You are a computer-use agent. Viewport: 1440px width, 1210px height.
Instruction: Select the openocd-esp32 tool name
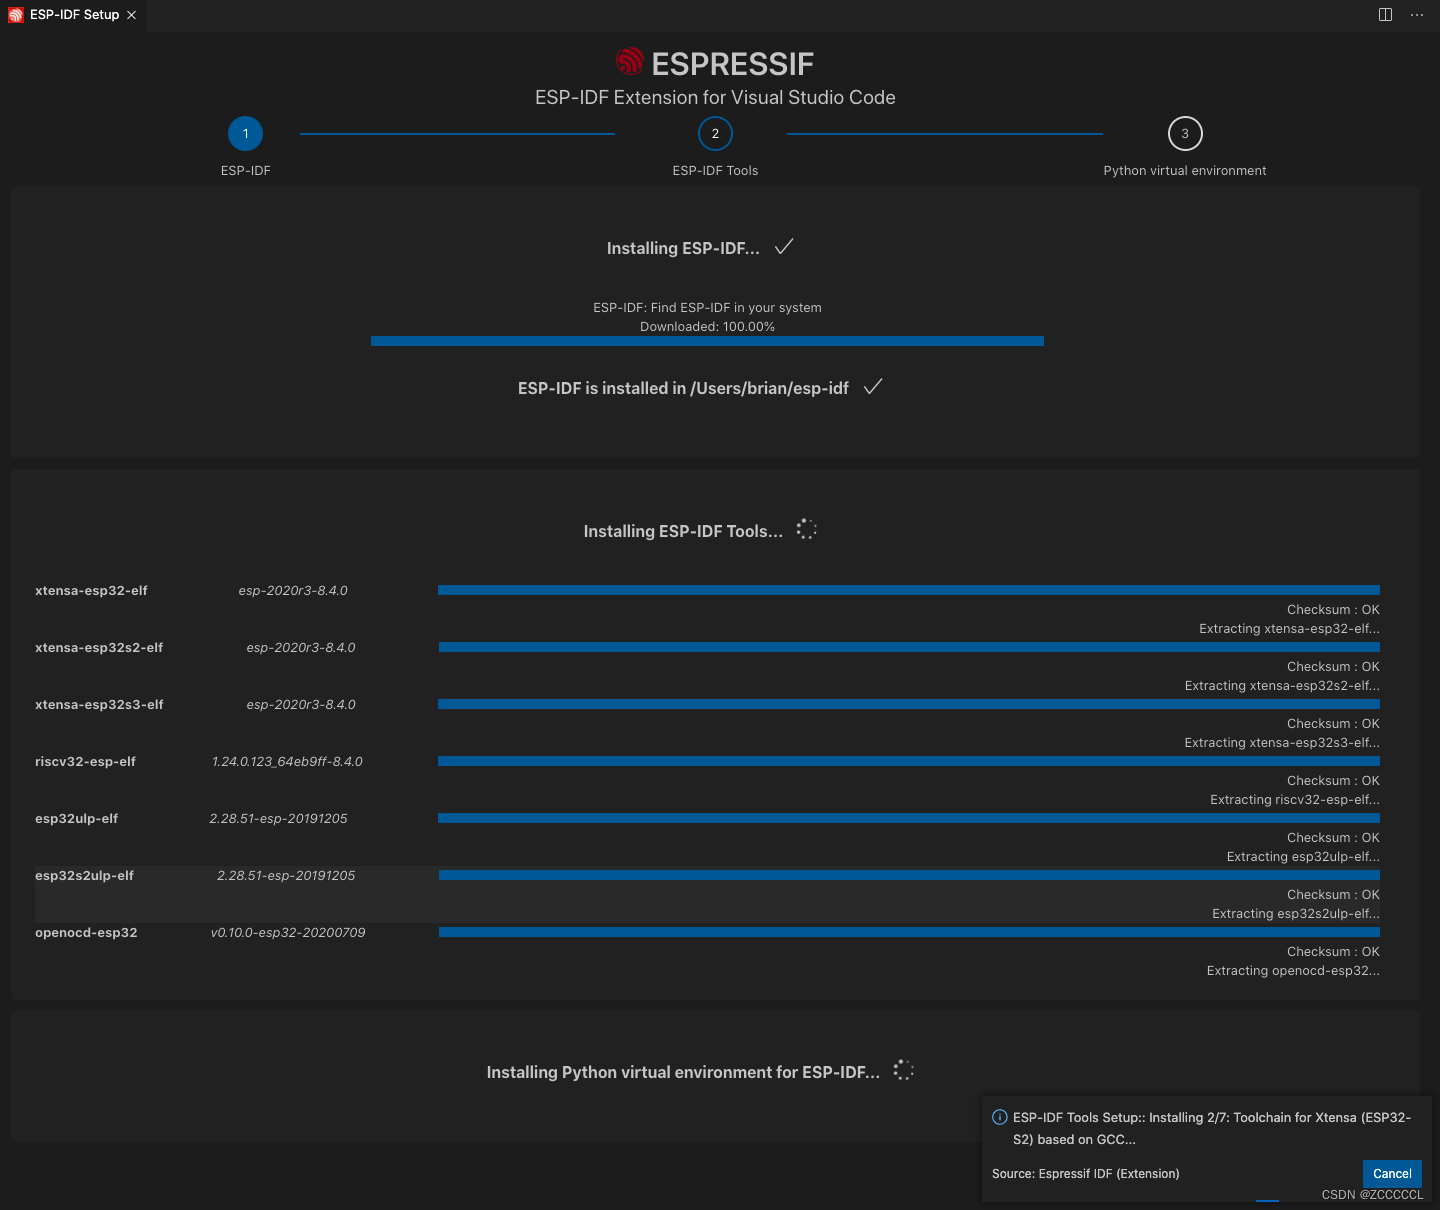tap(86, 933)
